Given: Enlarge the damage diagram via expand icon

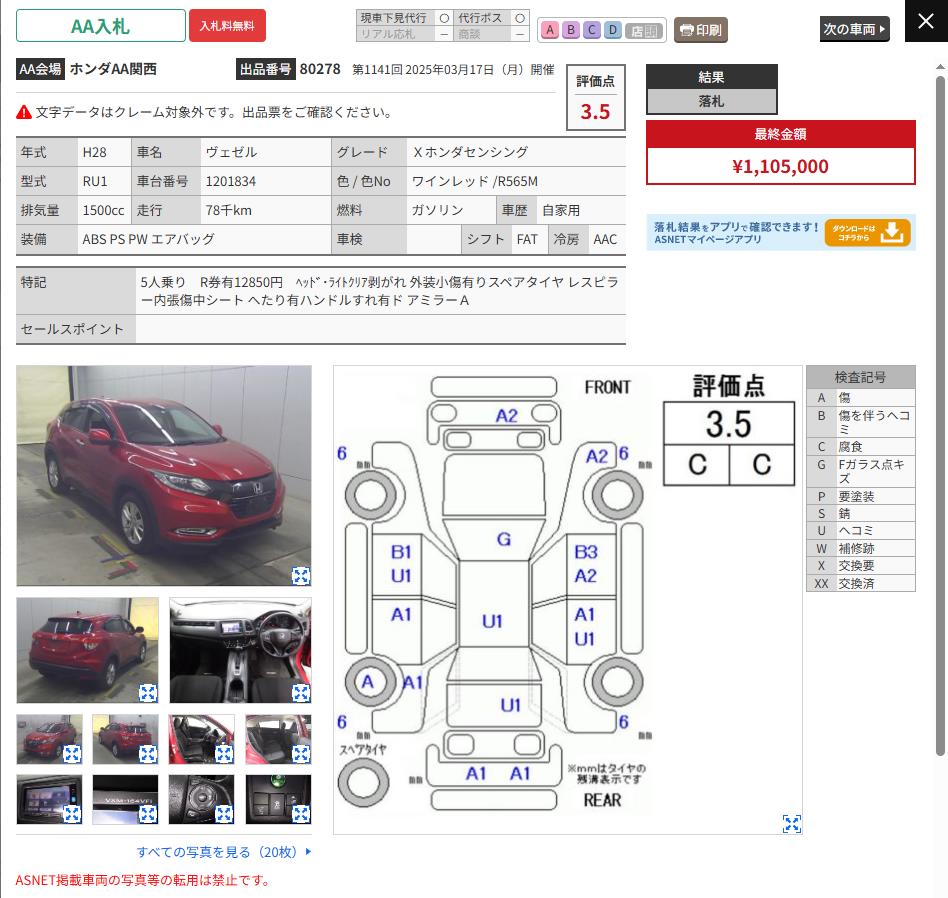Looking at the screenshot, I should [x=791, y=824].
